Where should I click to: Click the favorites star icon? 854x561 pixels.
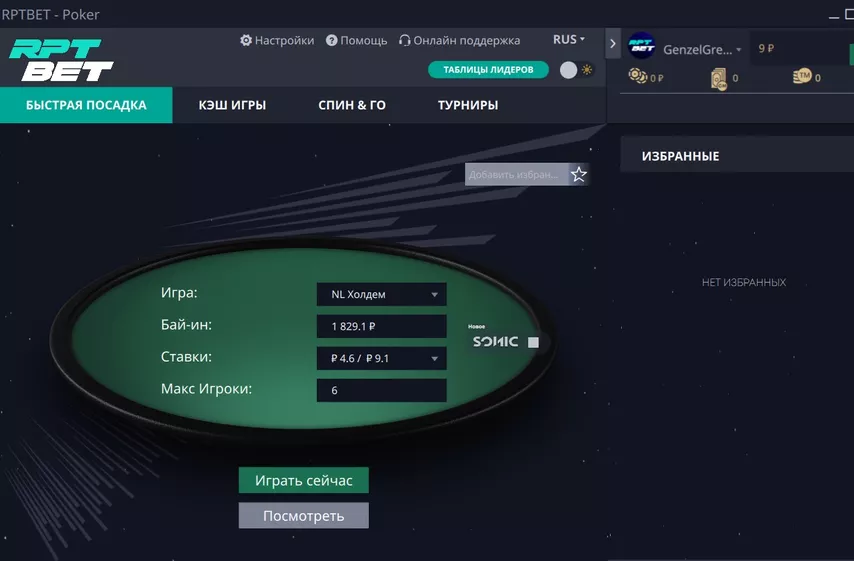tap(578, 174)
